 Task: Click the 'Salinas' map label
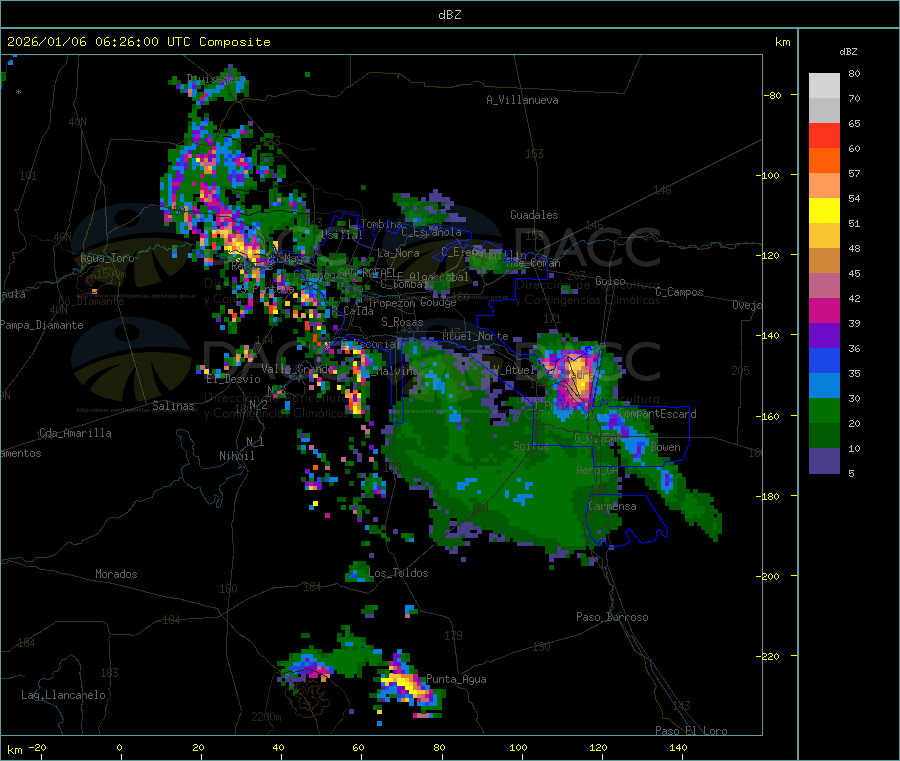(173, 406)
